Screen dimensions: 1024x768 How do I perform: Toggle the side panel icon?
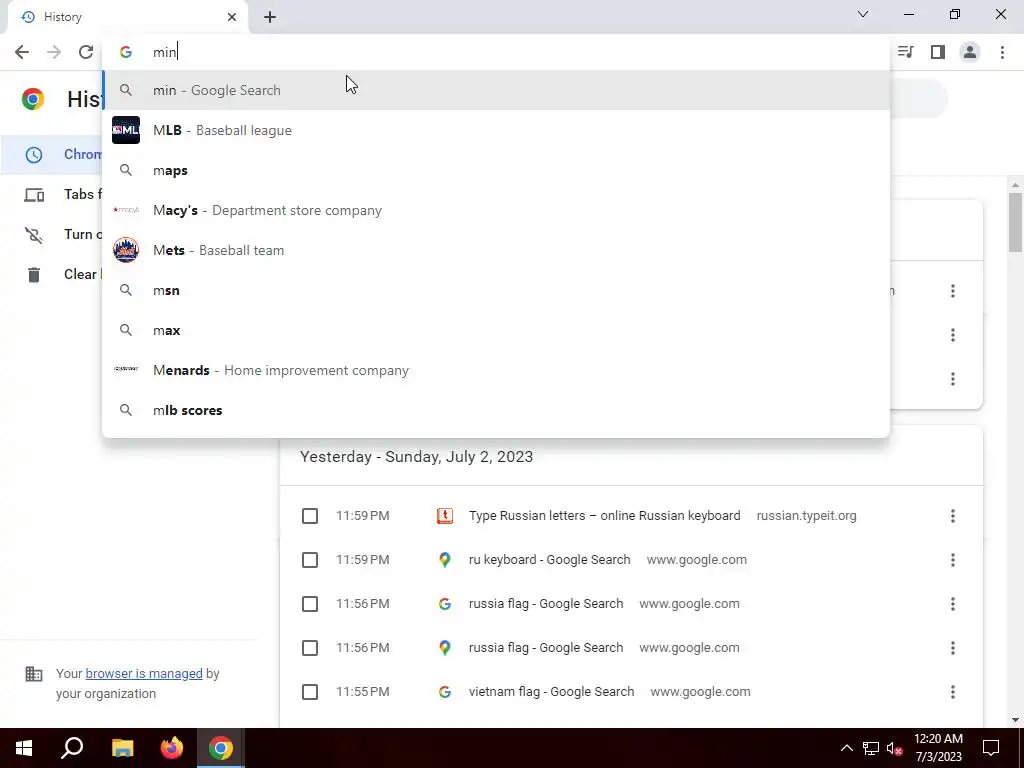[x=938, y=52]
